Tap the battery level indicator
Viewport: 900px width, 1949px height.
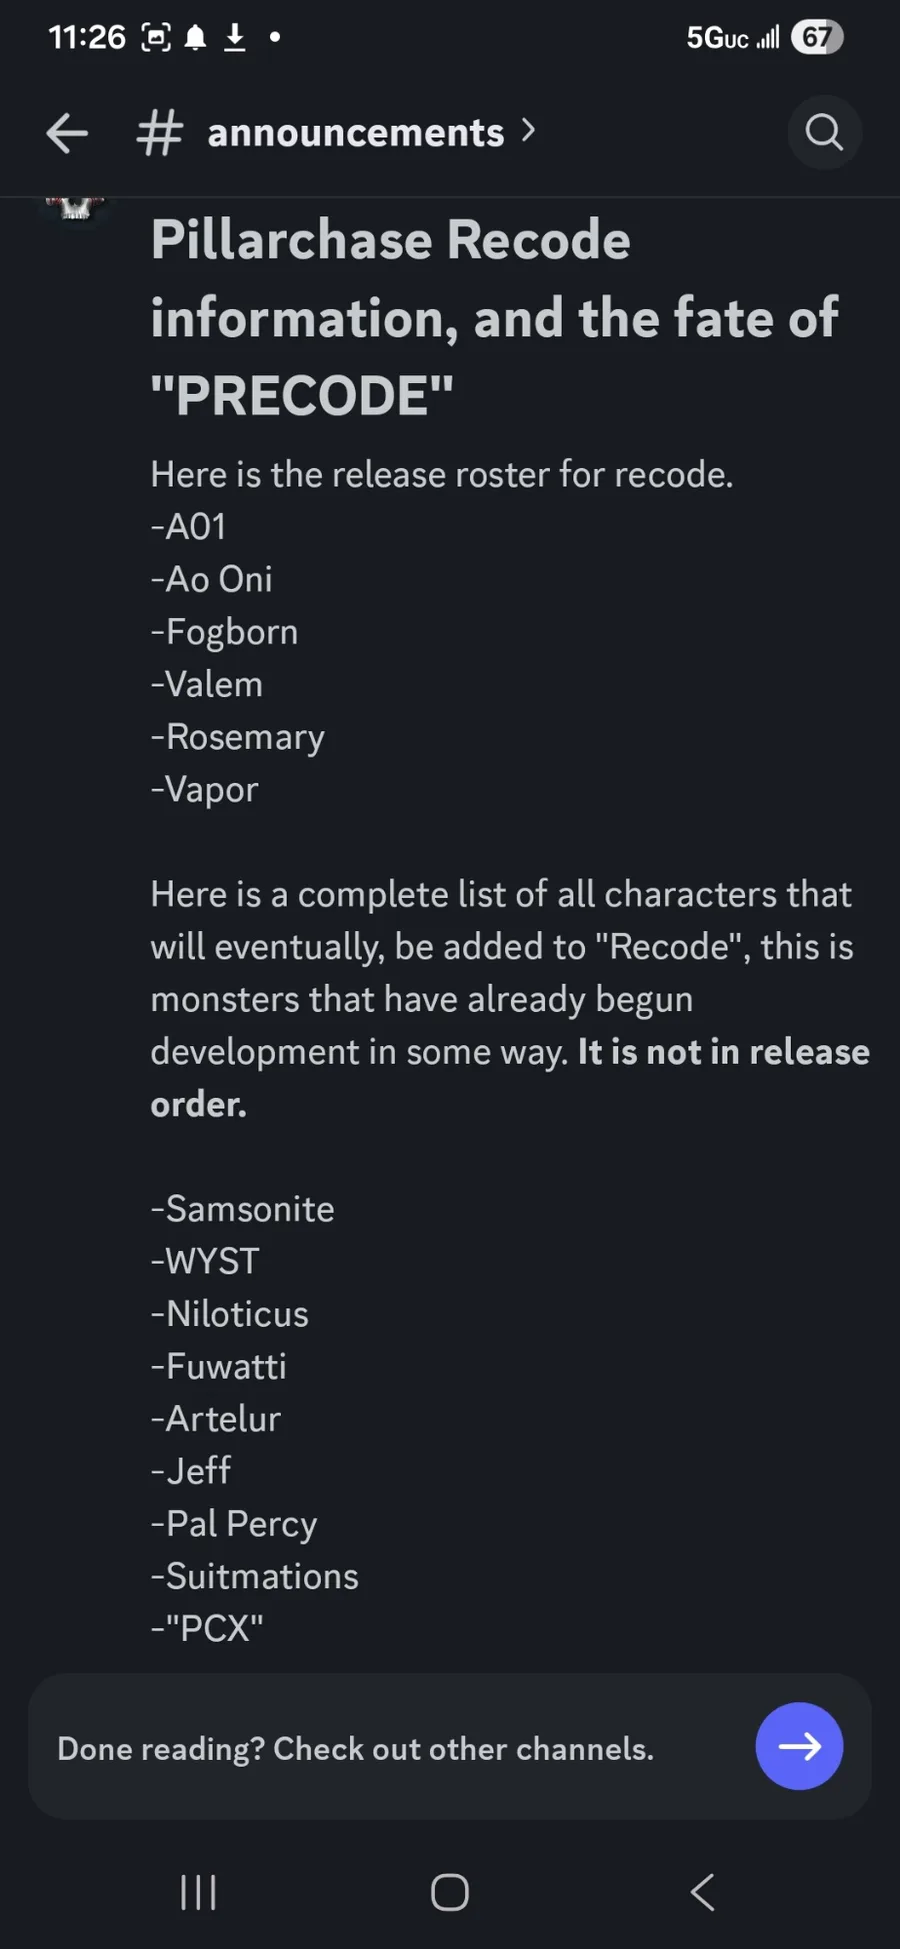tap(817, 38)
